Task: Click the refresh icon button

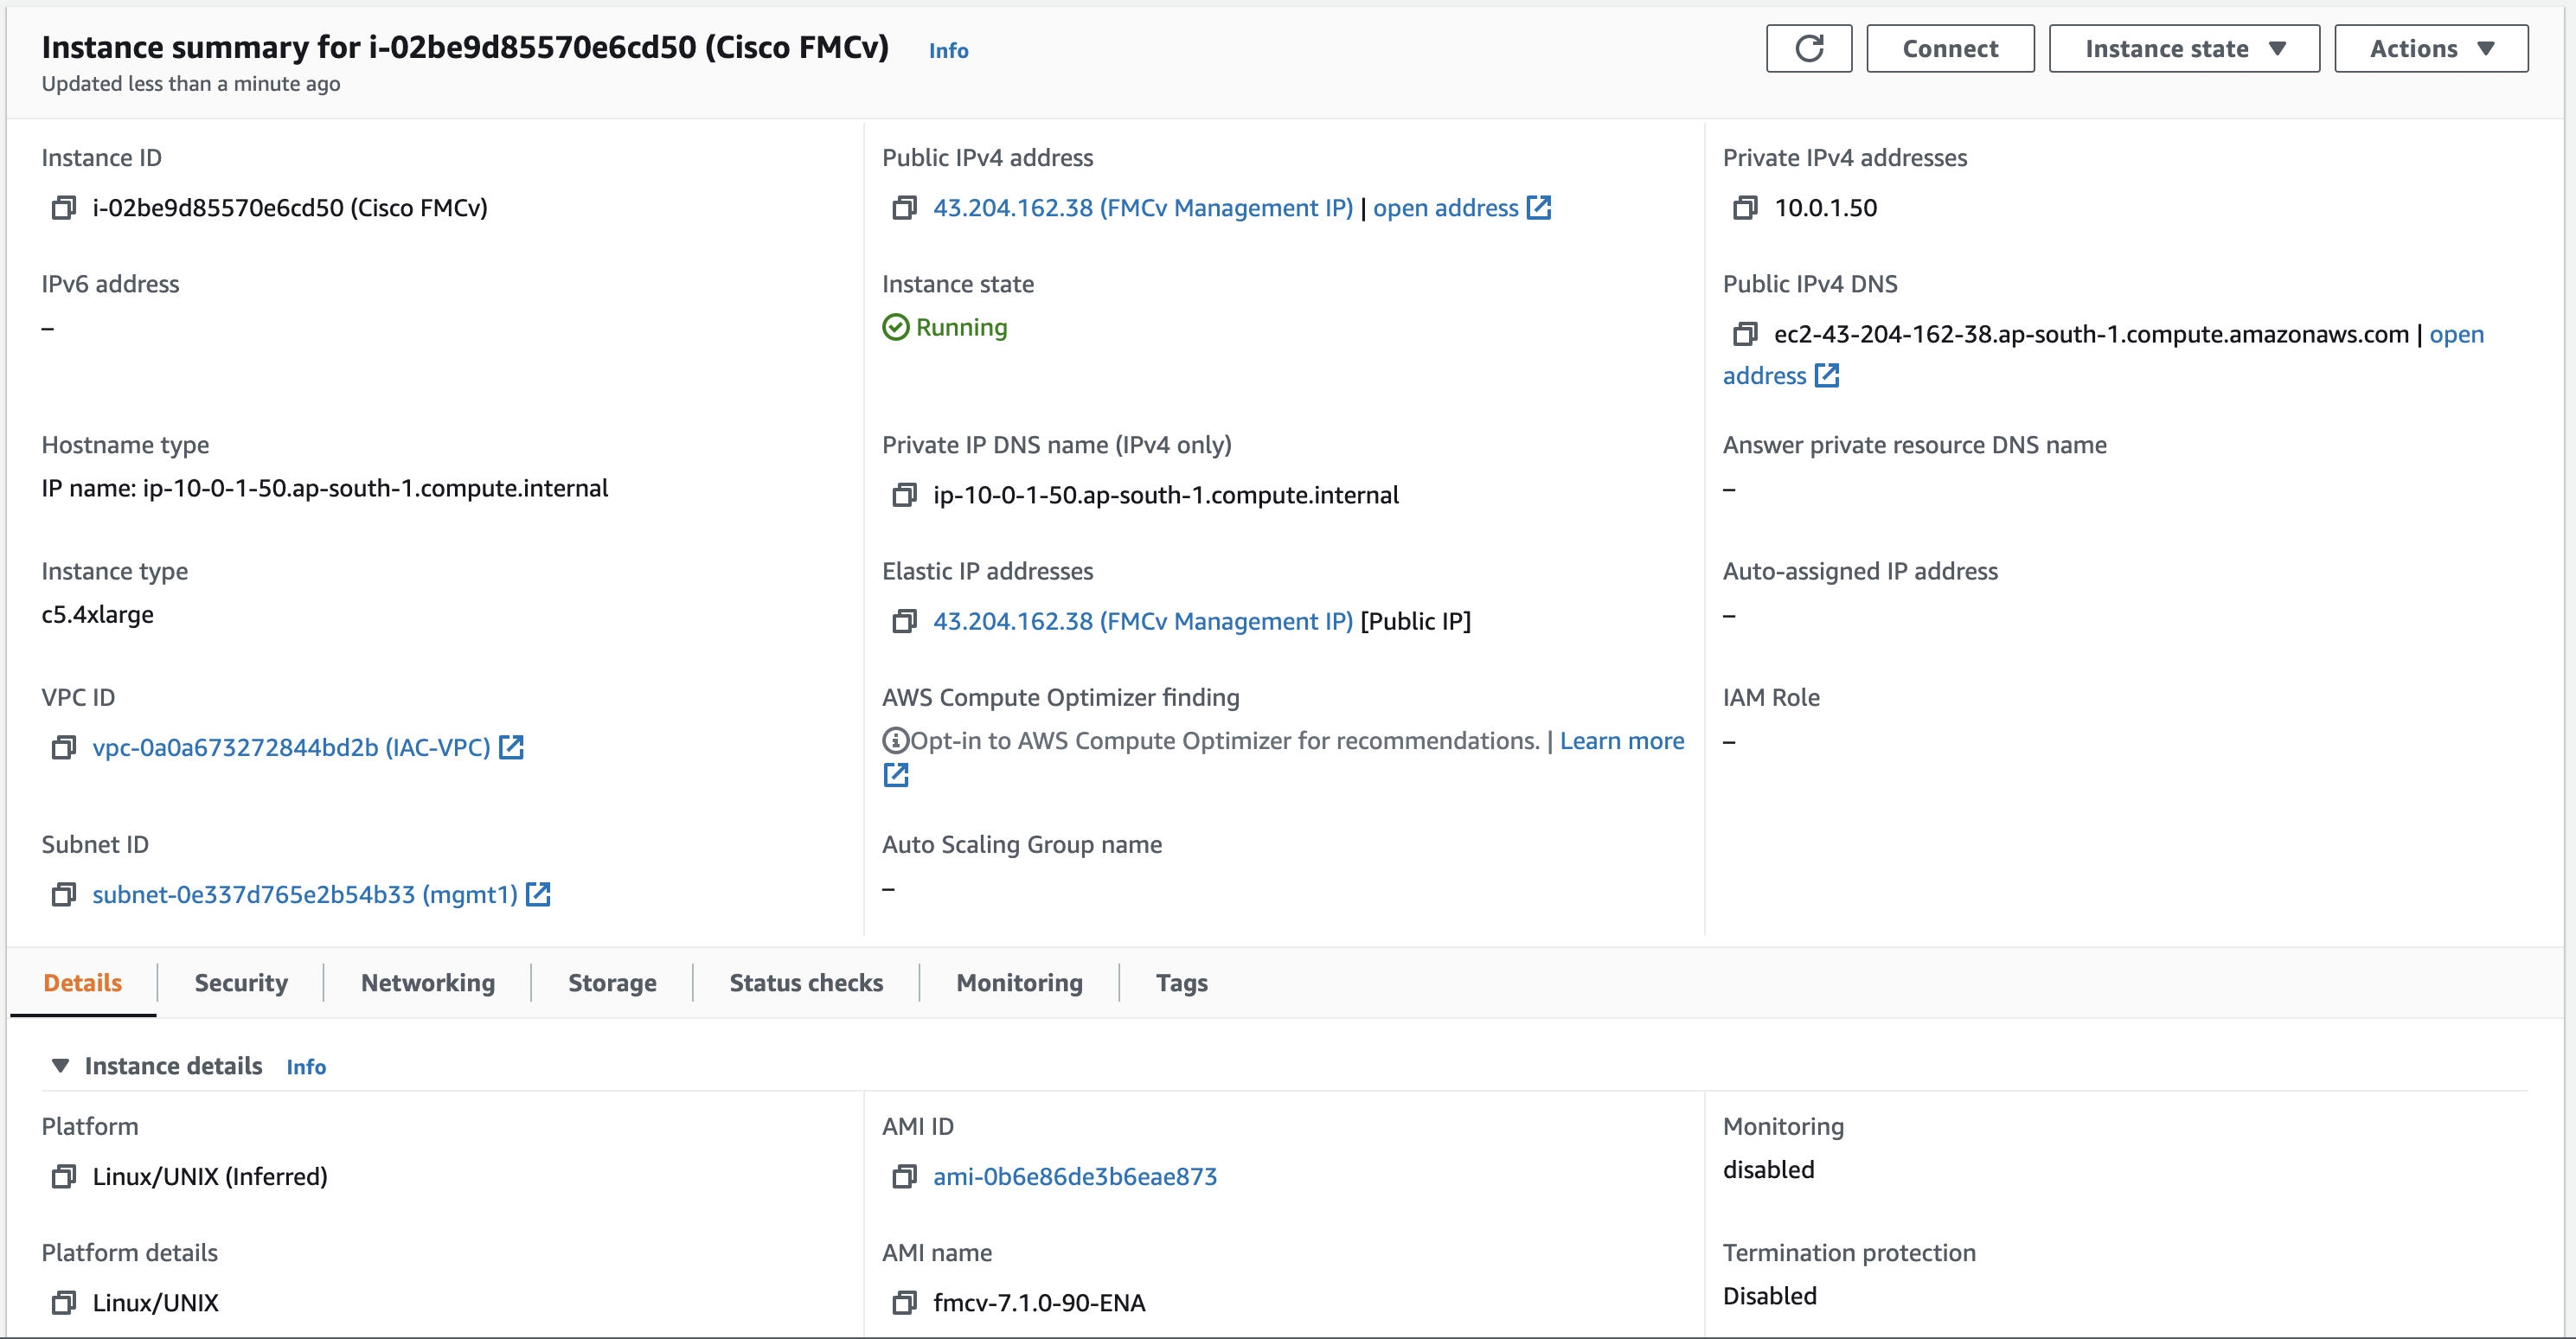Action: point(1808,48)
